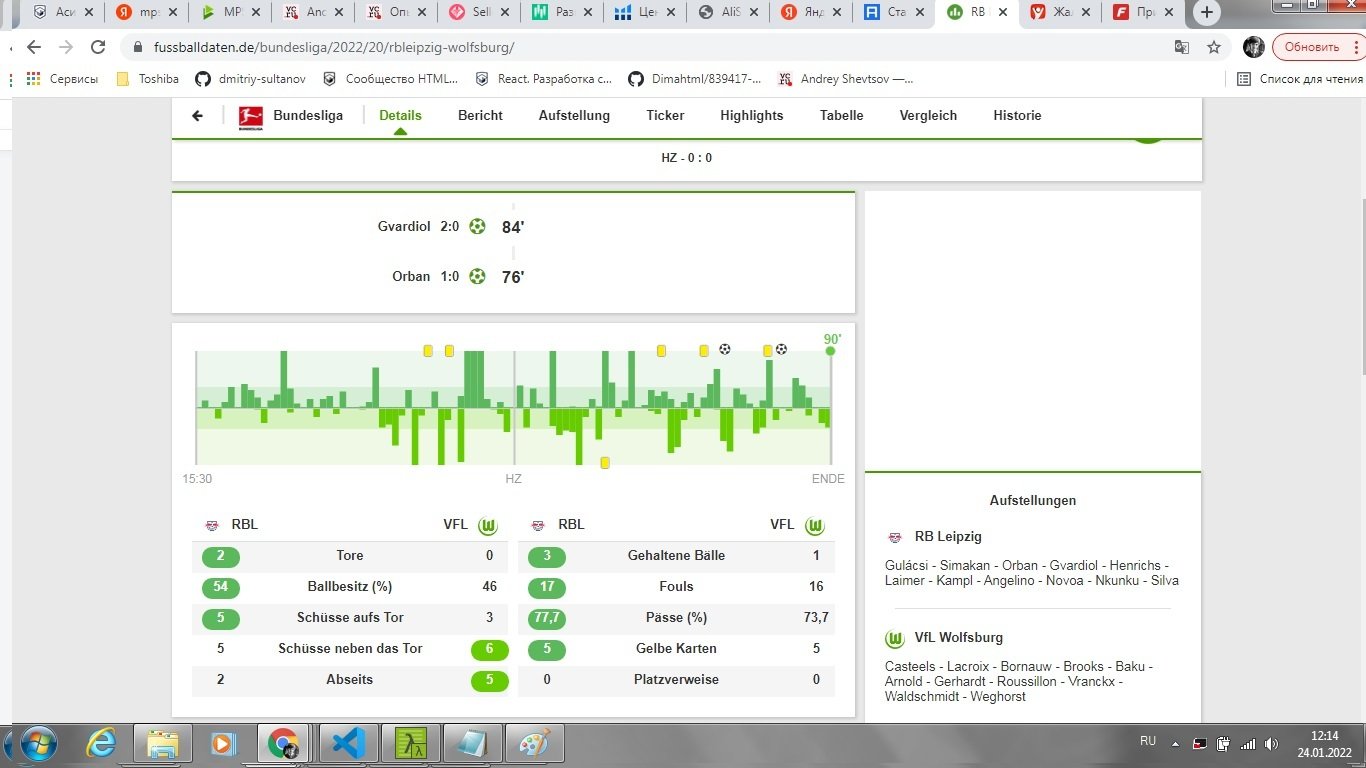Viewport: 1366px width, 768px height.
Task: Open the Highlights tab
Action: [x=751, y=116]
